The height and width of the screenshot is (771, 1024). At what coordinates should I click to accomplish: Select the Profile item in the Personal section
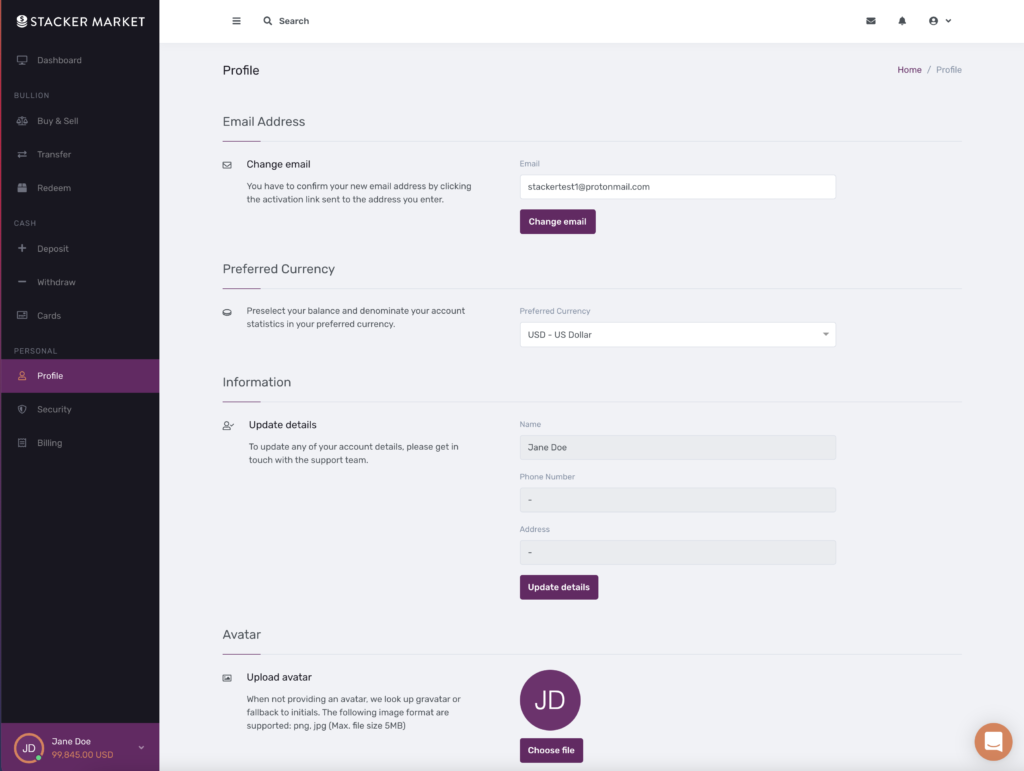(x=50, y=375)
